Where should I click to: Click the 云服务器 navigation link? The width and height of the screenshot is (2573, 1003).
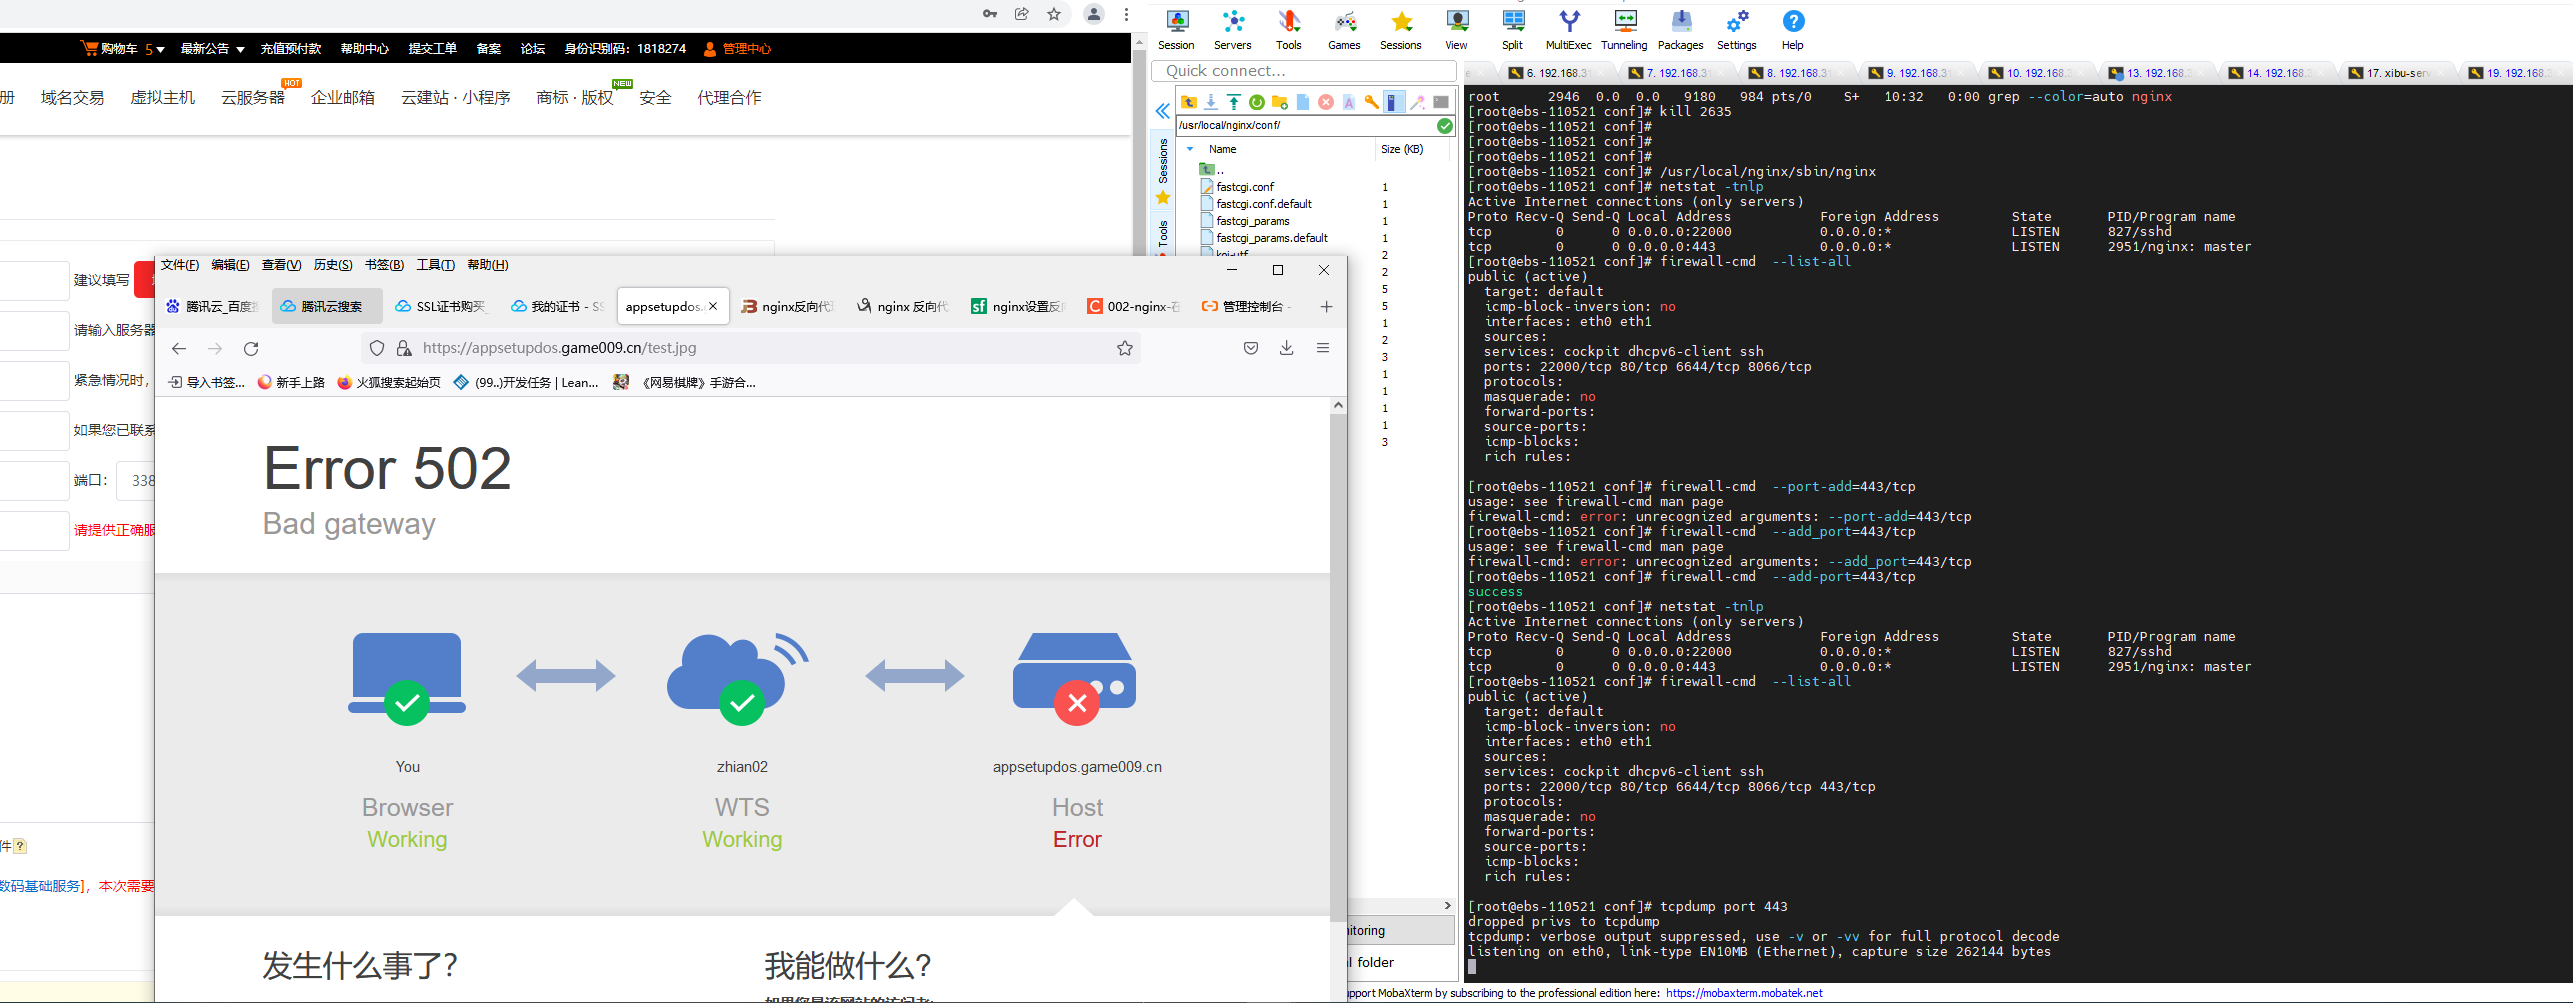pos(252,98)
